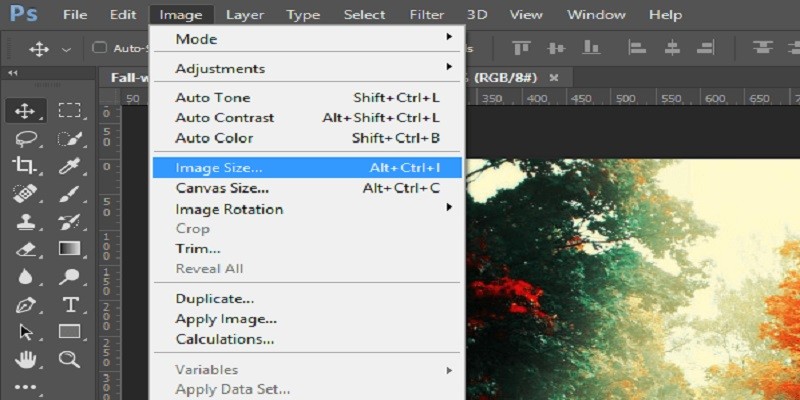Align top edges in options bar
The width and height of the screenshot is (800, 400).
(x=521, y=48)
